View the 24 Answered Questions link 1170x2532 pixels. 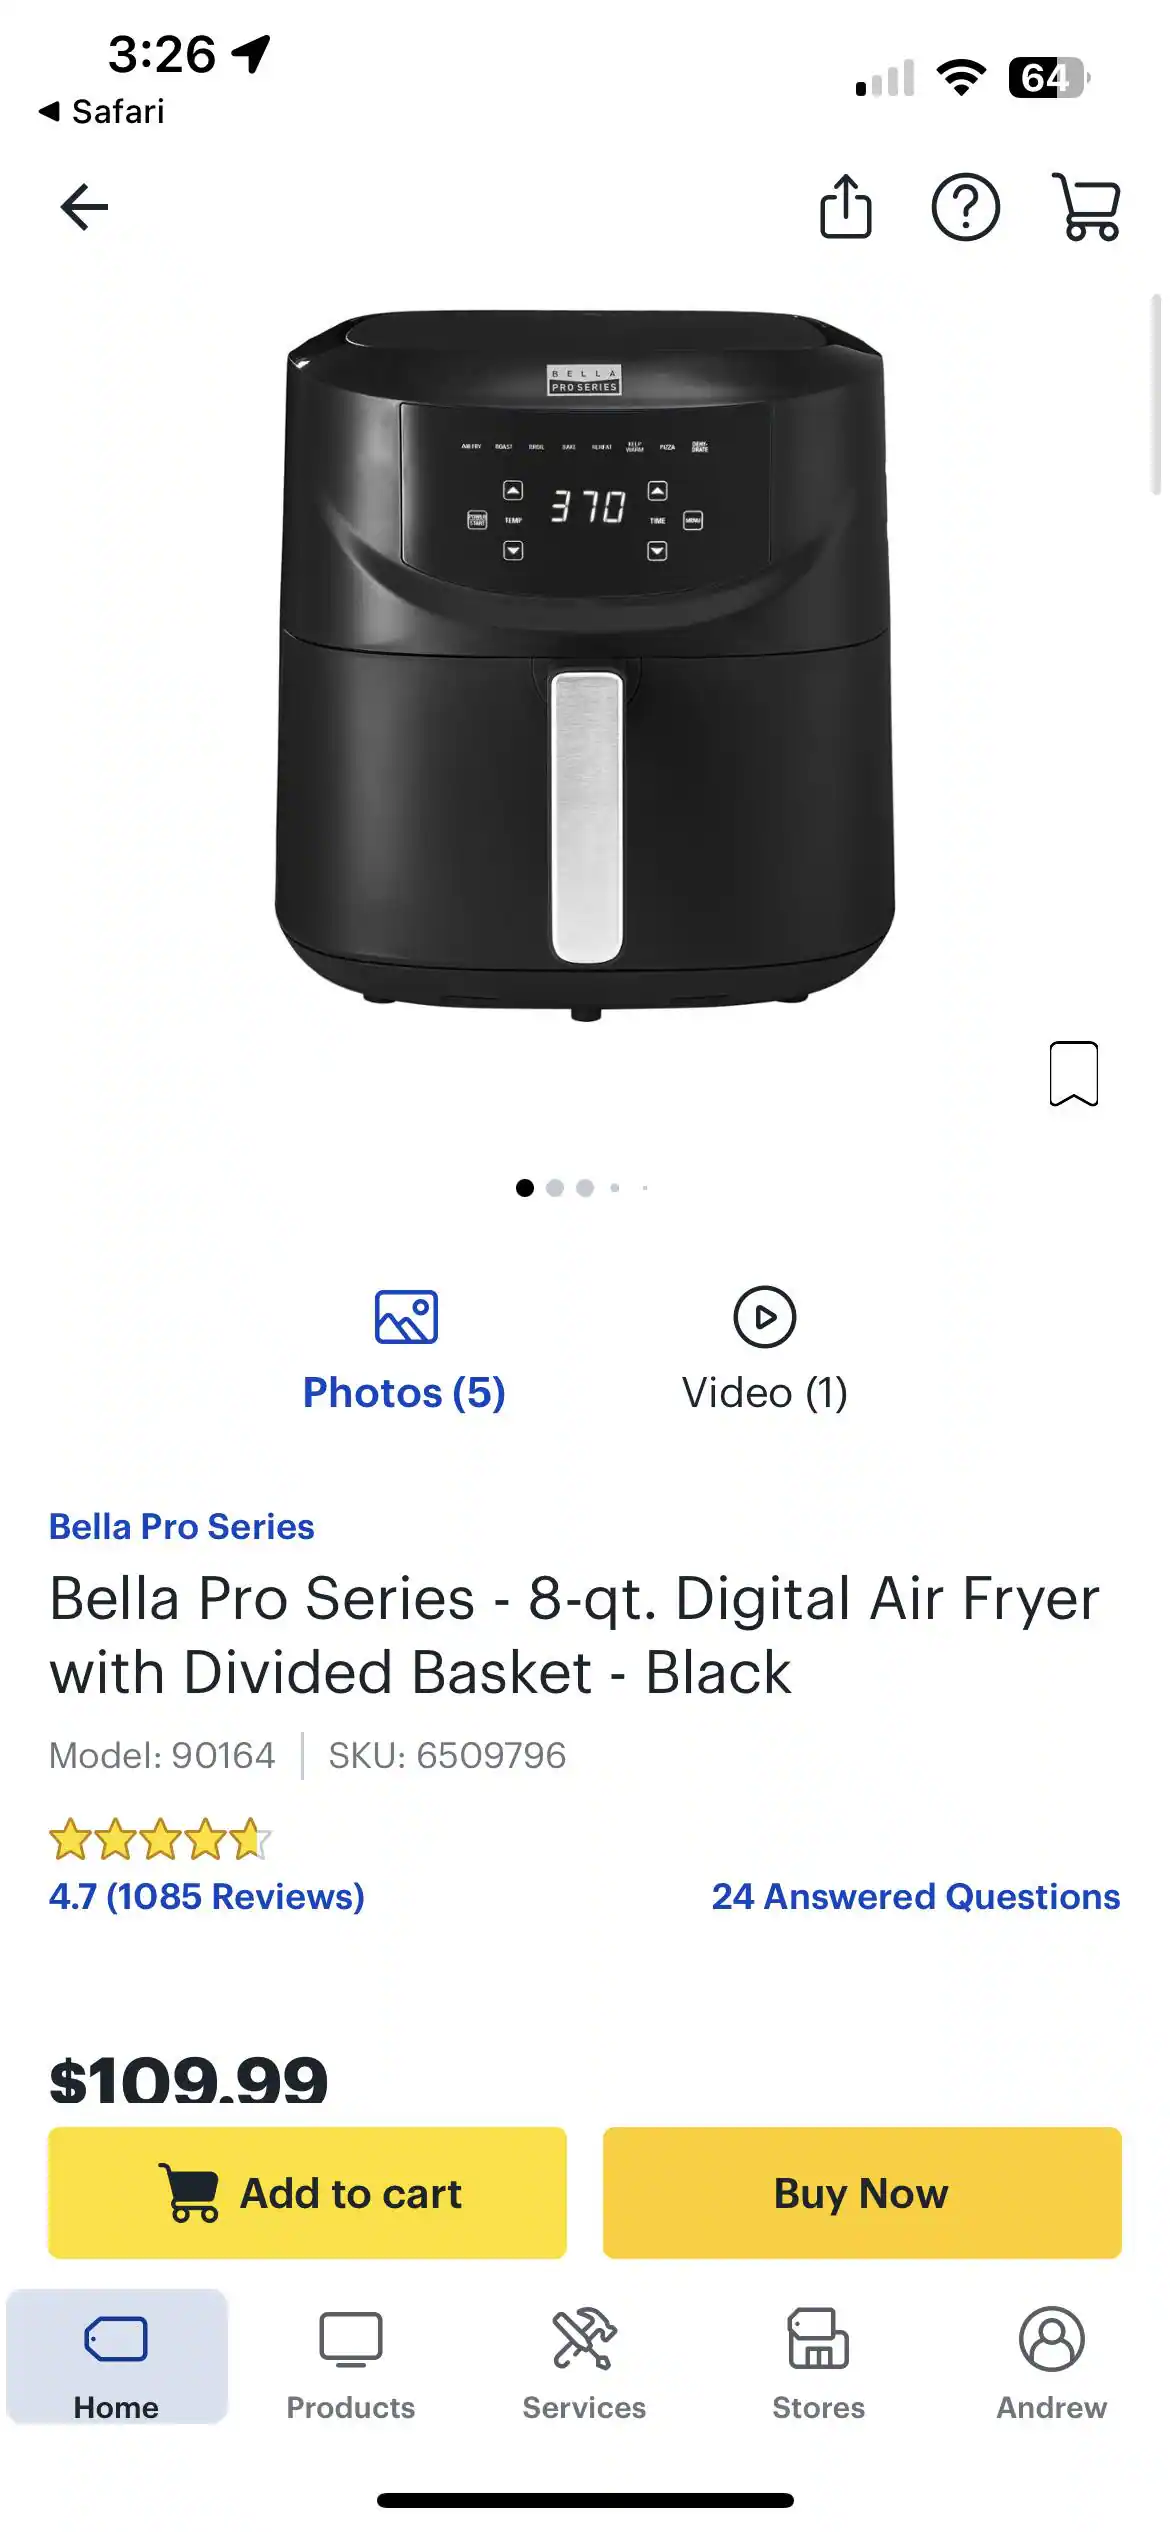[x=915, y=1896]
